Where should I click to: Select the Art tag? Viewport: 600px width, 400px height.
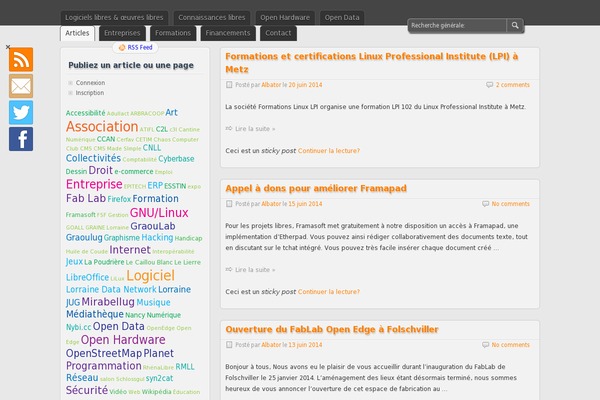pos(171,112)
